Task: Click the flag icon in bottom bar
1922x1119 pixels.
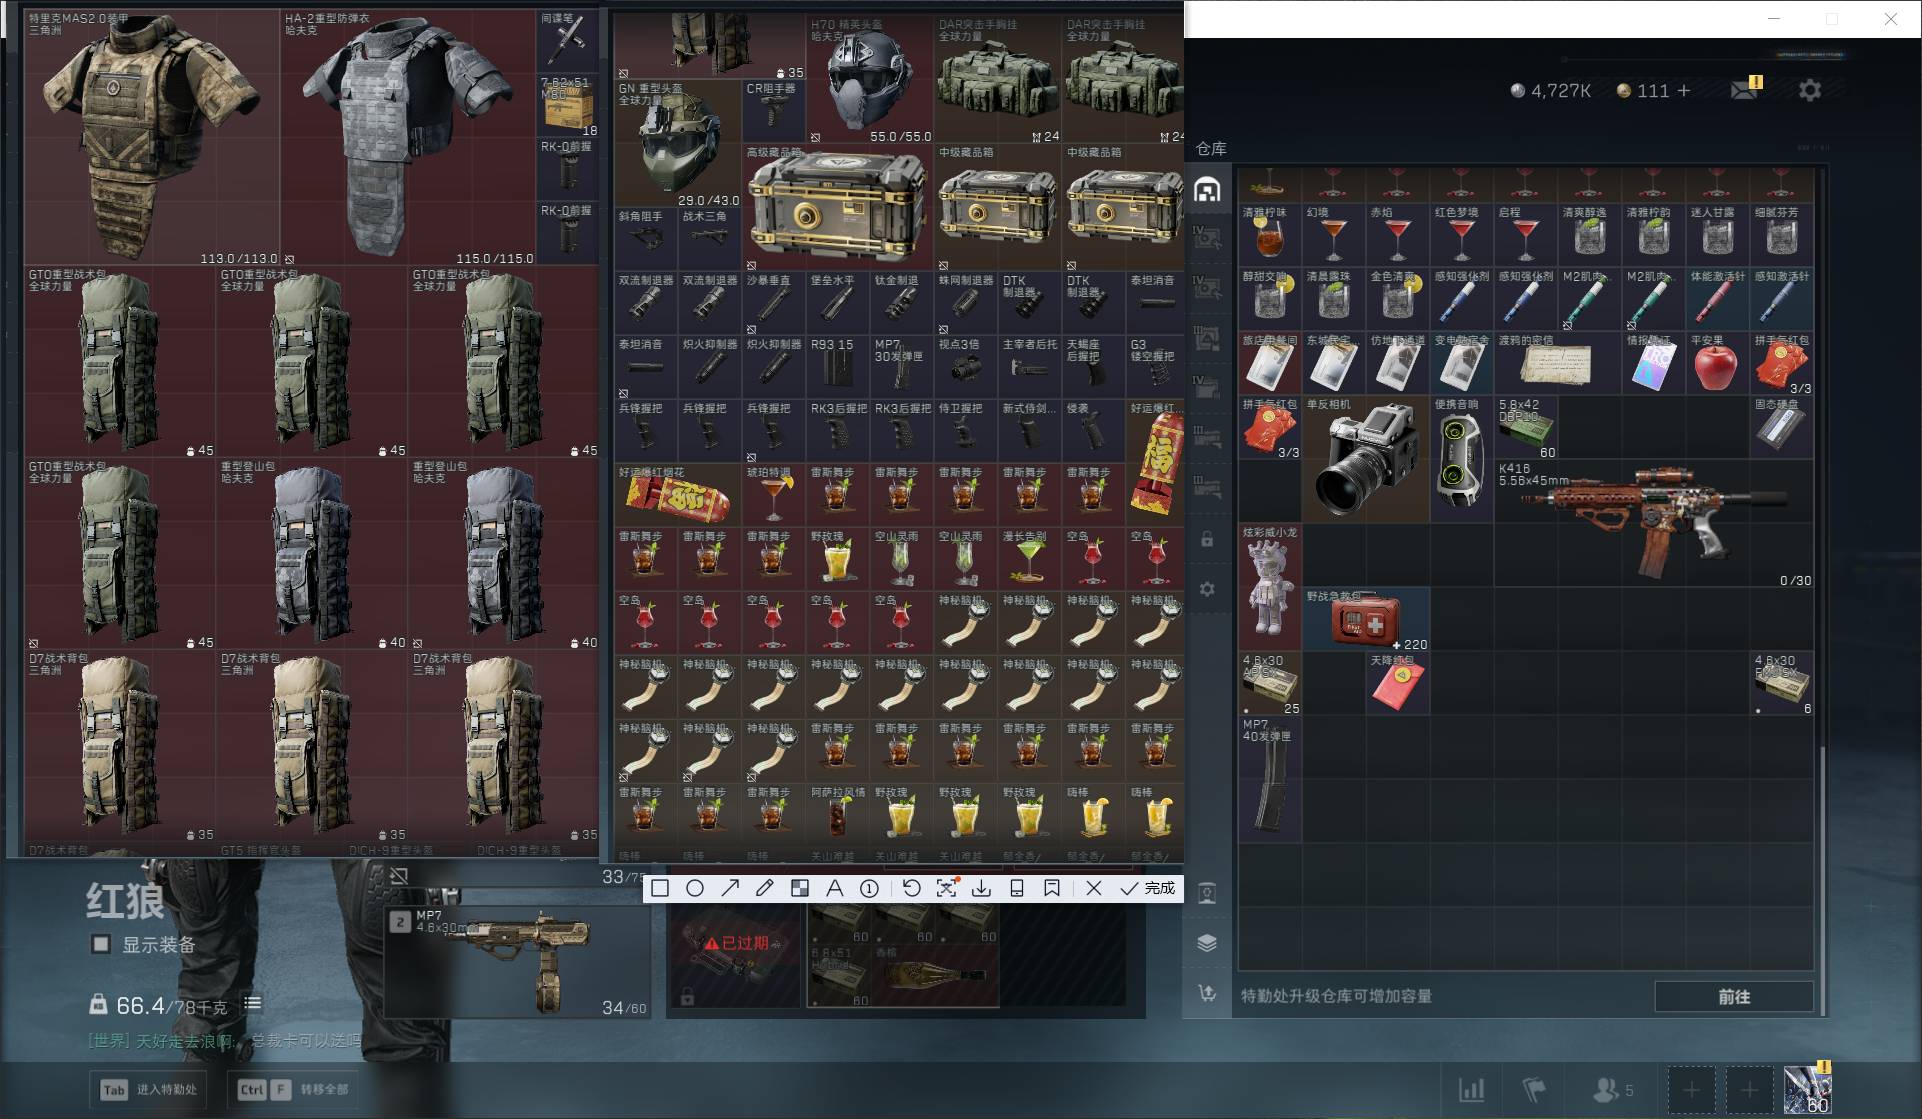Action: pyautogui.click(x=1534, y=1089)
